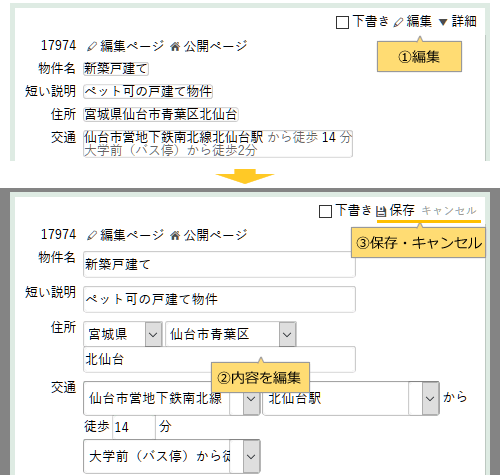Click the キャンセル link
This screenshot has width=500, height=475.
449,211
